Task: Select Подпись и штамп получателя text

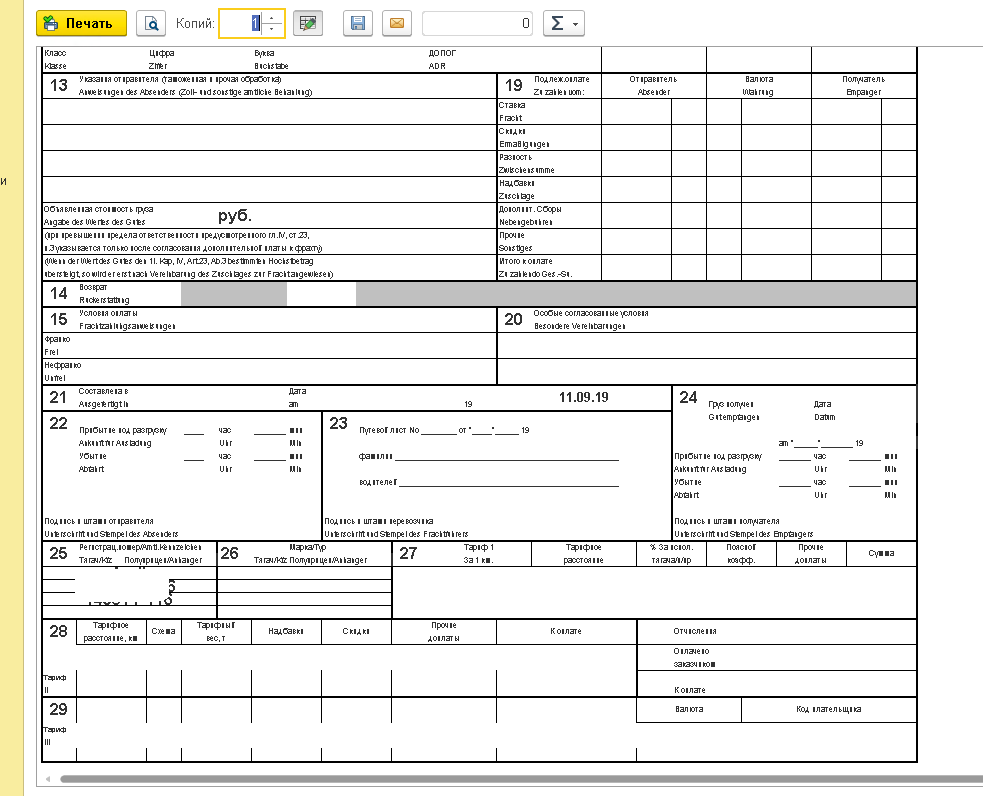Action: (727, 521)
